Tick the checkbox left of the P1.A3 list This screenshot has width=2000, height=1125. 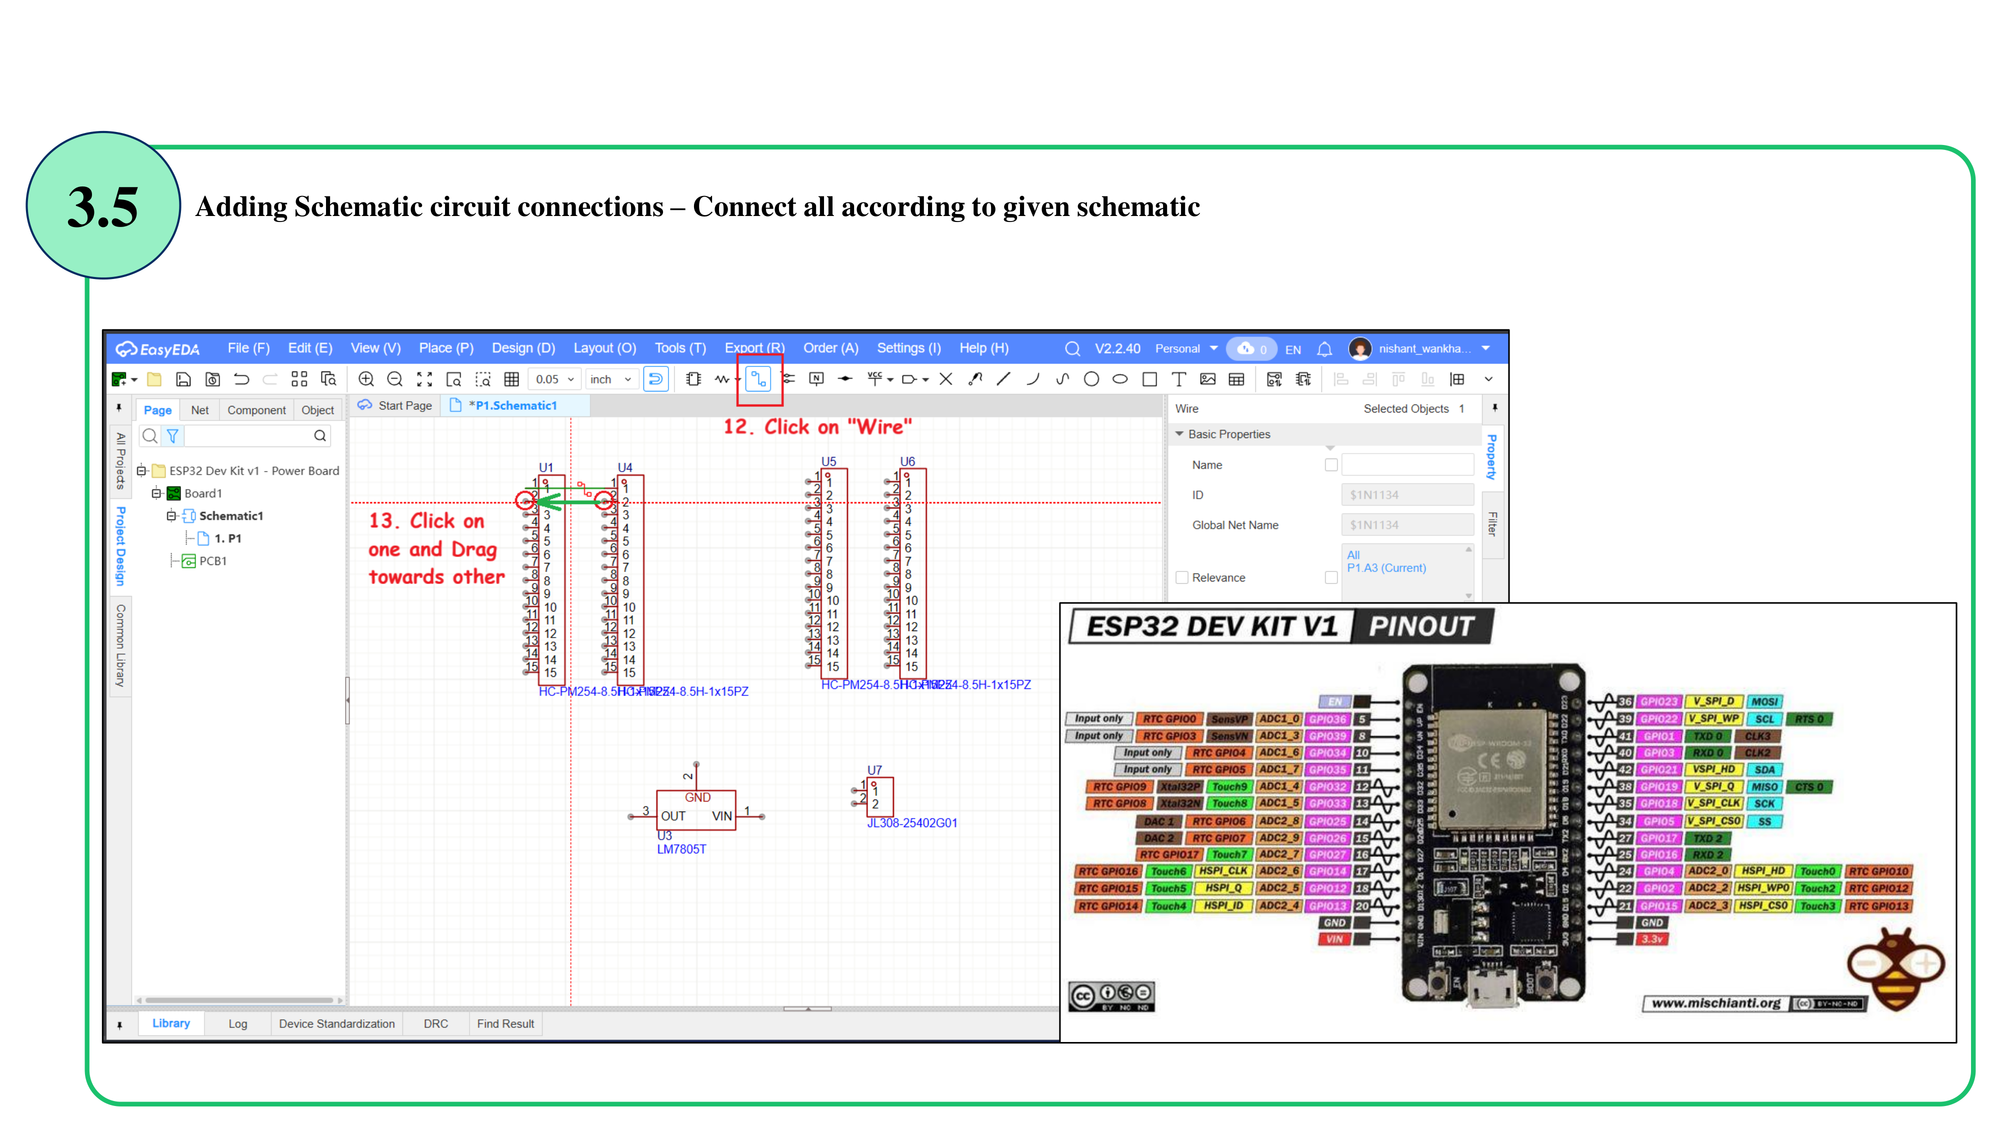1330,578
